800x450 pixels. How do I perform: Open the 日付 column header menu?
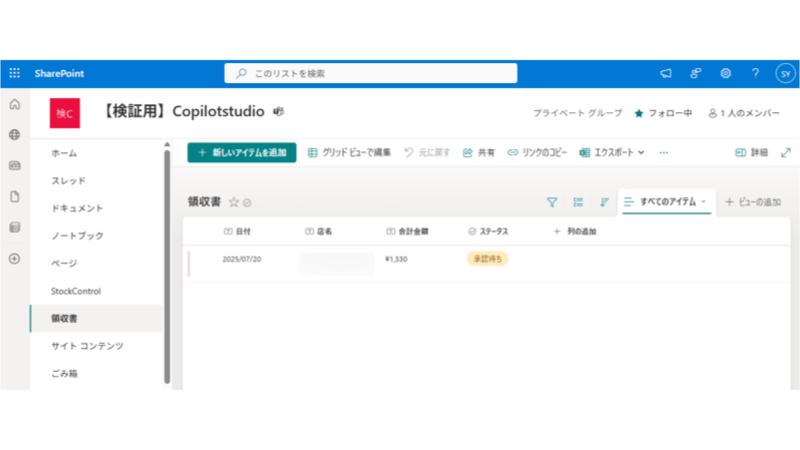pos(237,232)
